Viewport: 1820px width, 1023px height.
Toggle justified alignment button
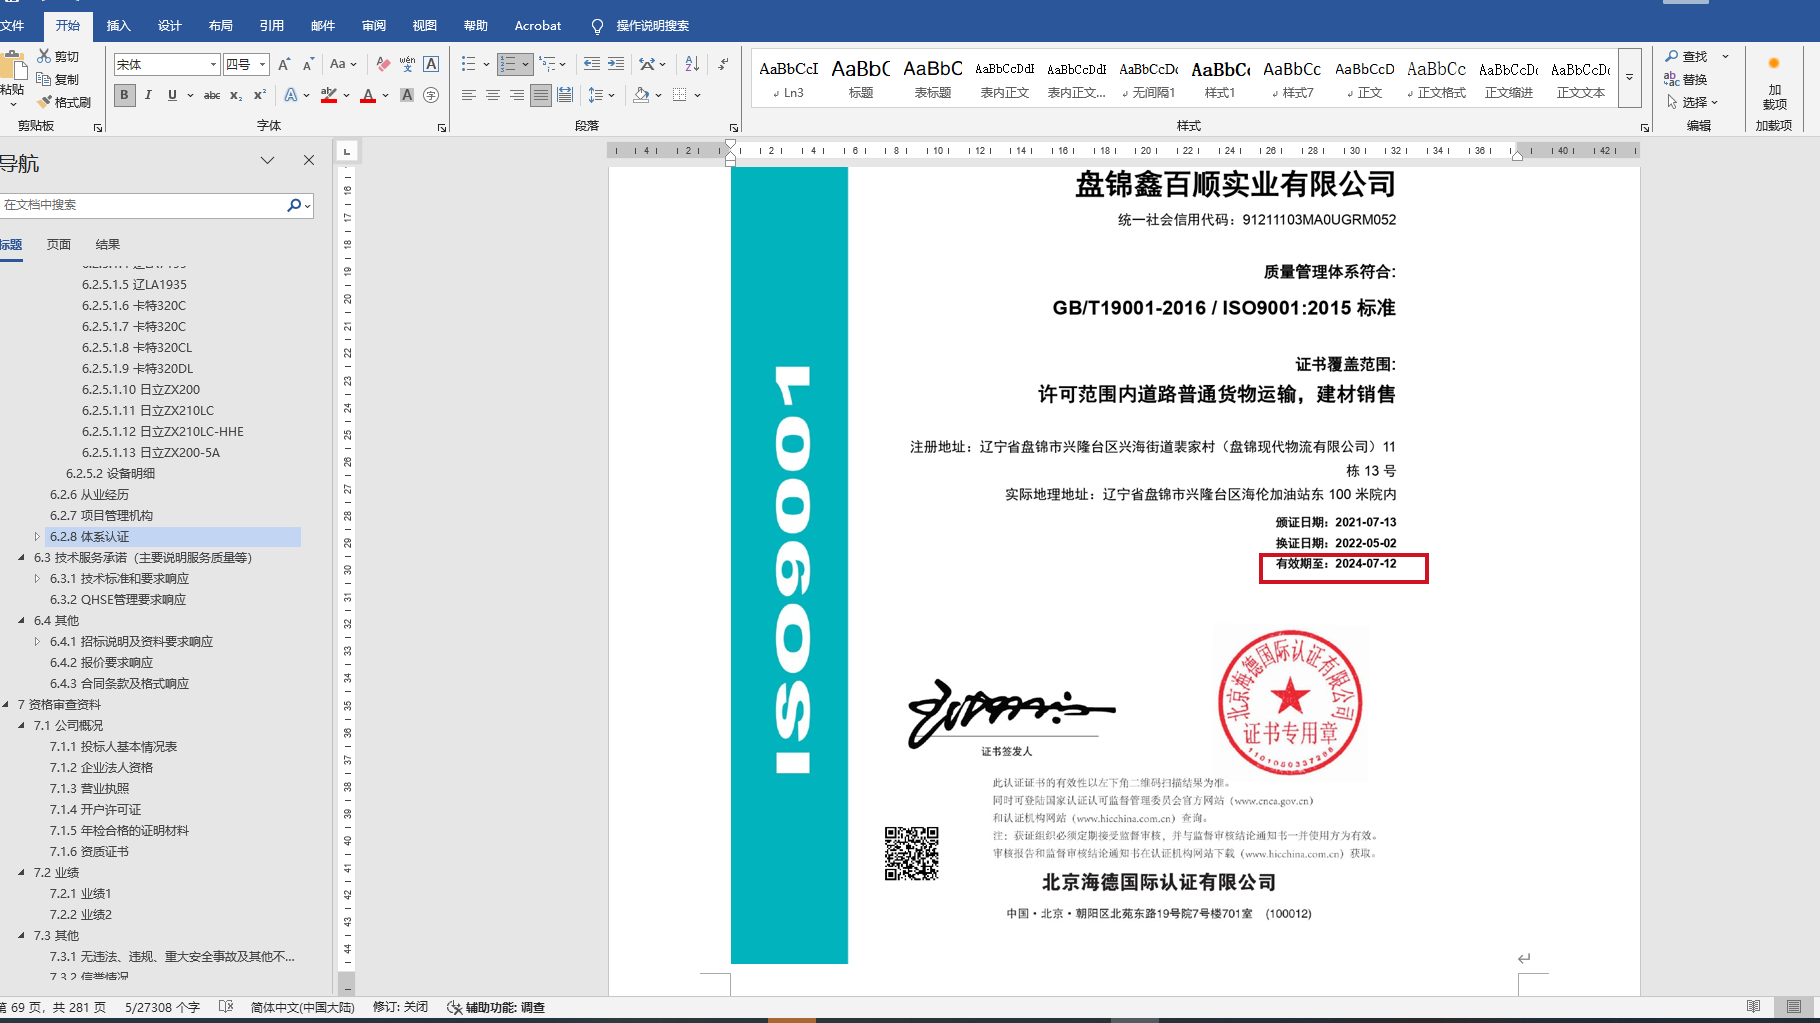click(541, 96)
